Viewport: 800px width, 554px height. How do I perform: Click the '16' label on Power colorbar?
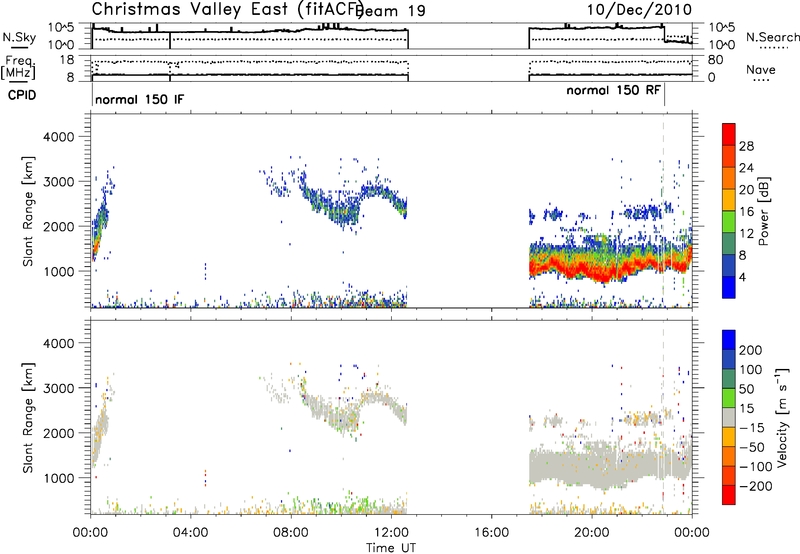[746, 212]
